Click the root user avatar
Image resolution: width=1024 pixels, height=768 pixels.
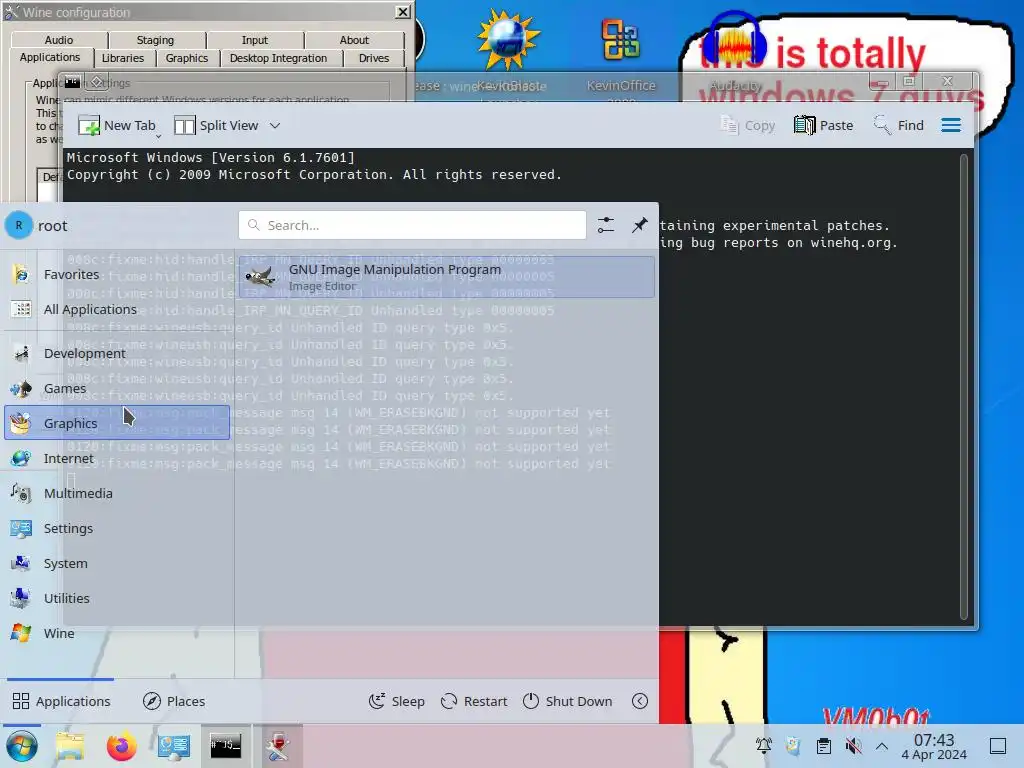19,225
